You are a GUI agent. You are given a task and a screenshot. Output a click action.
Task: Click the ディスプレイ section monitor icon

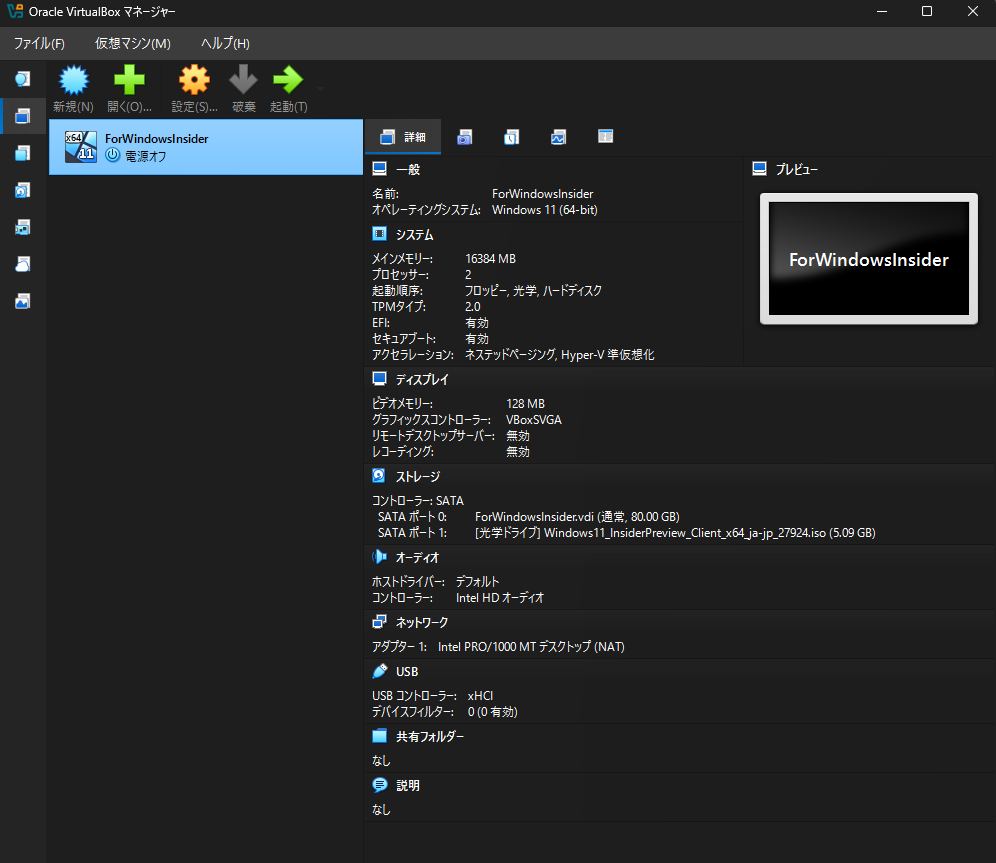click(x=379, y=378)
